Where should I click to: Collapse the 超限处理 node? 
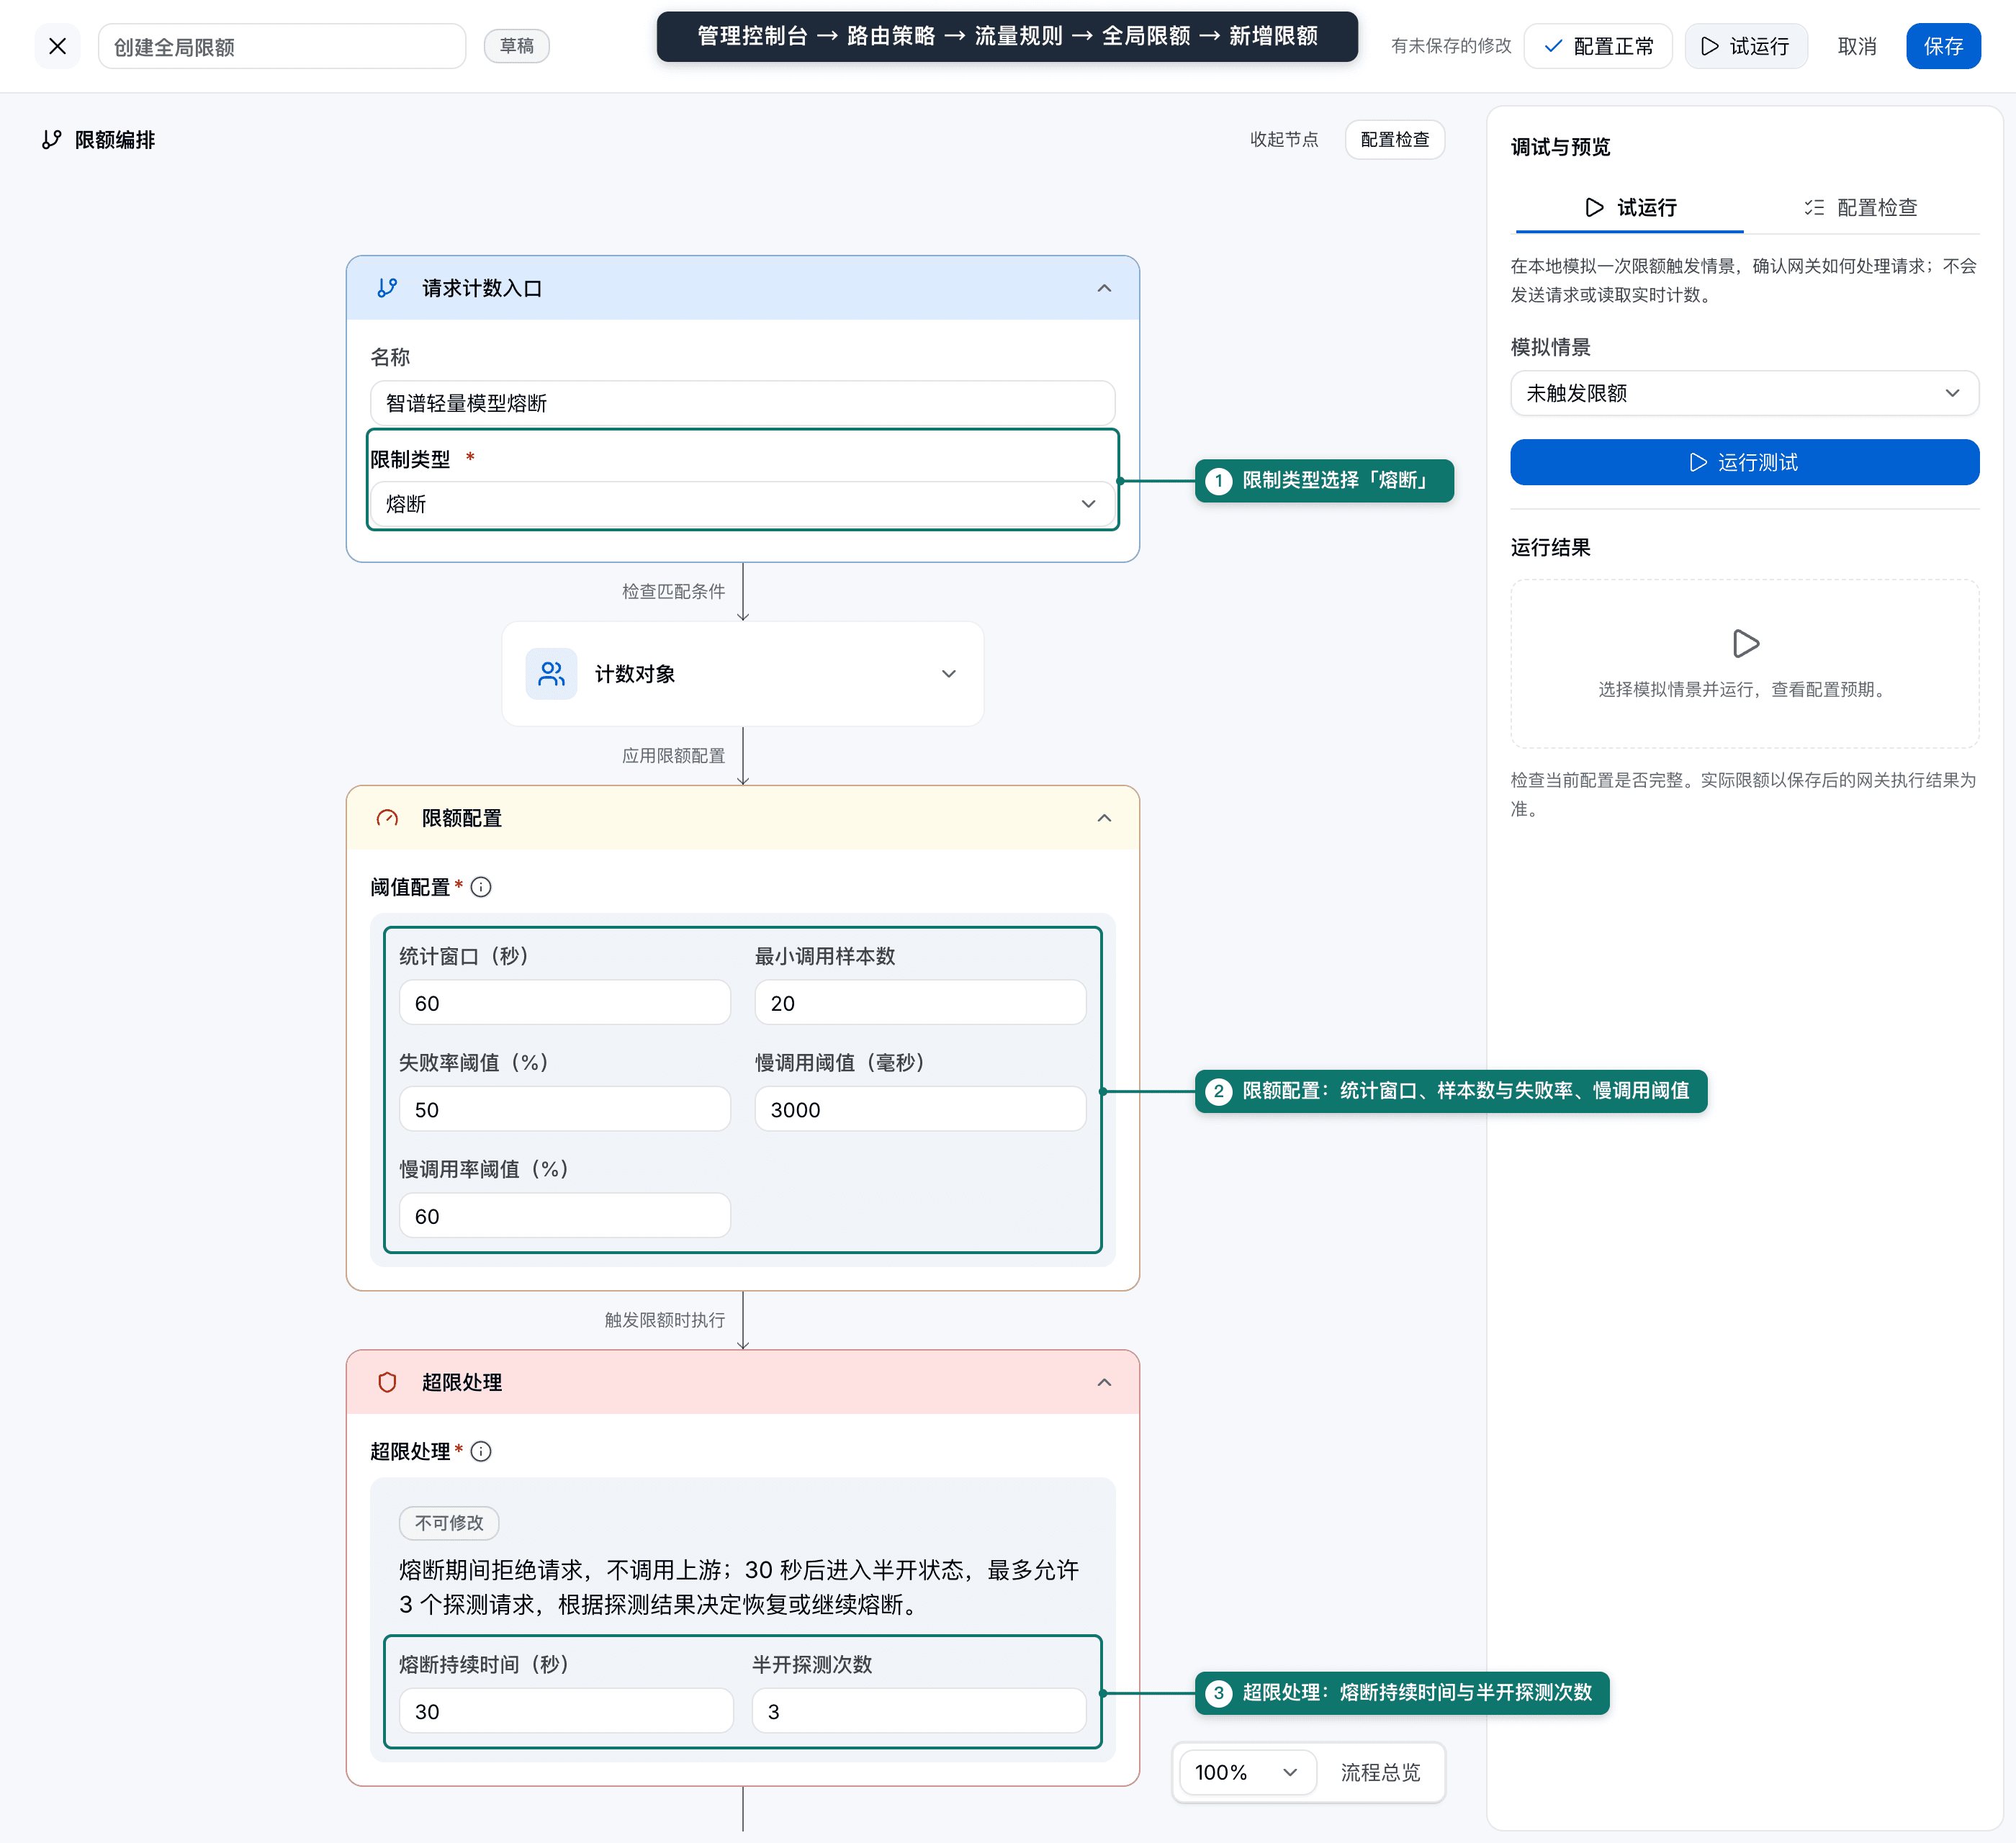(1104, 1382)
